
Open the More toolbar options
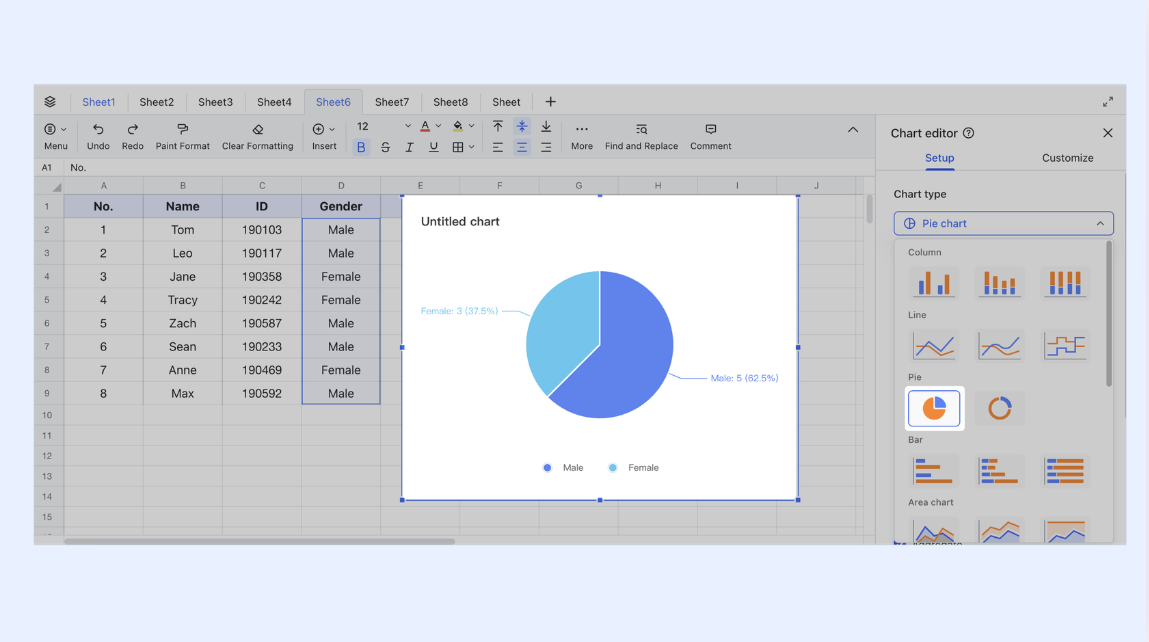pos(582,136)
